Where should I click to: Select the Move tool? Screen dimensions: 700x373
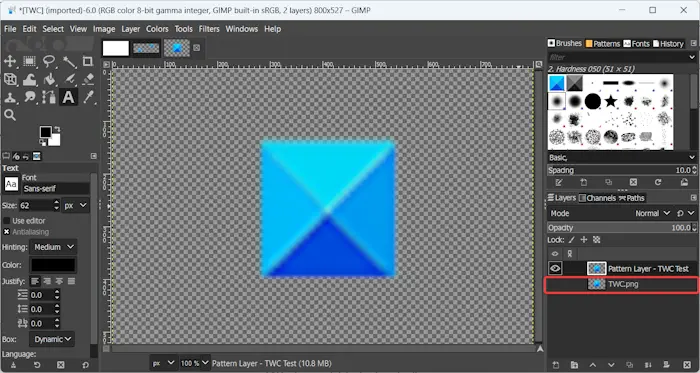point(10,61)
